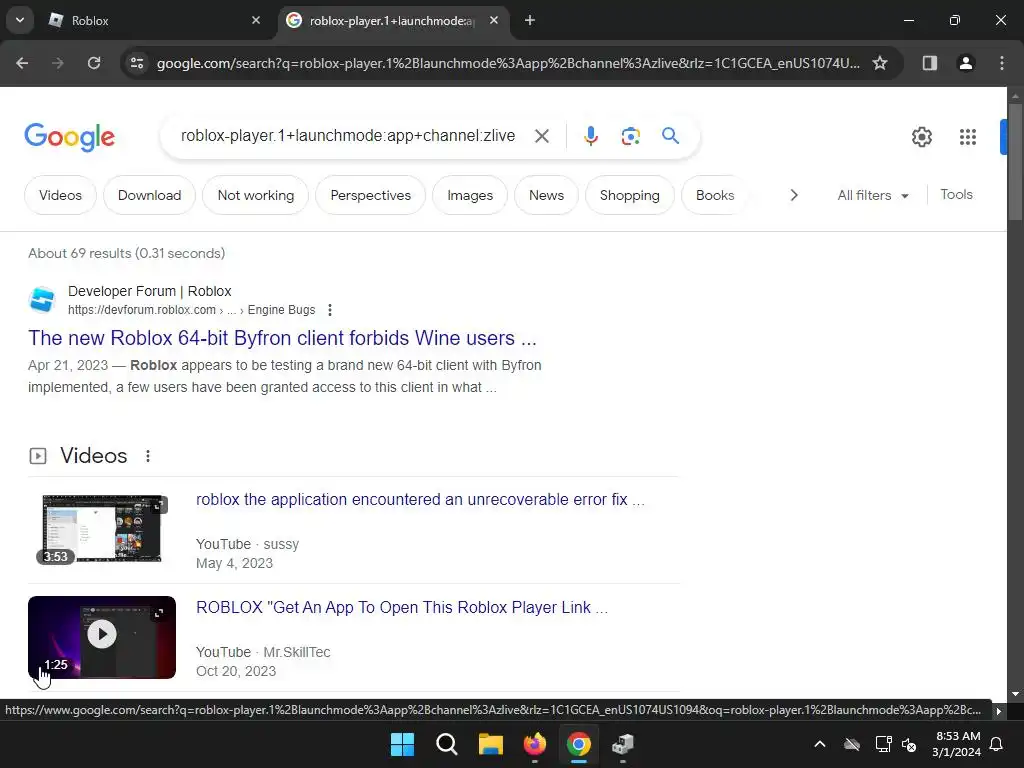Switch to Shopping results
Screen dimensions: 1024x768
[630, 195]
